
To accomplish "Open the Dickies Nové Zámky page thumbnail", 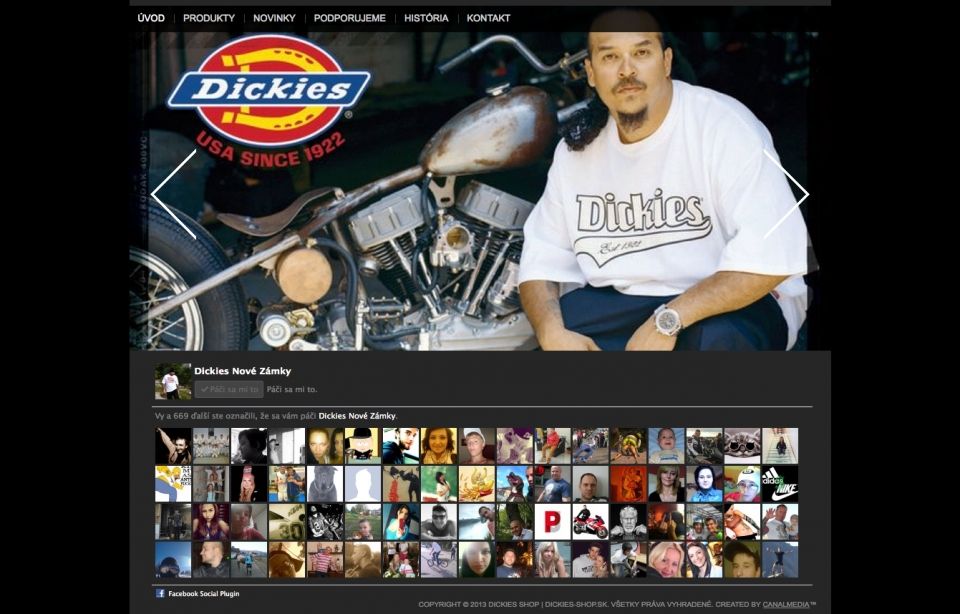I will pyautogui.click(x=173, y=381).
